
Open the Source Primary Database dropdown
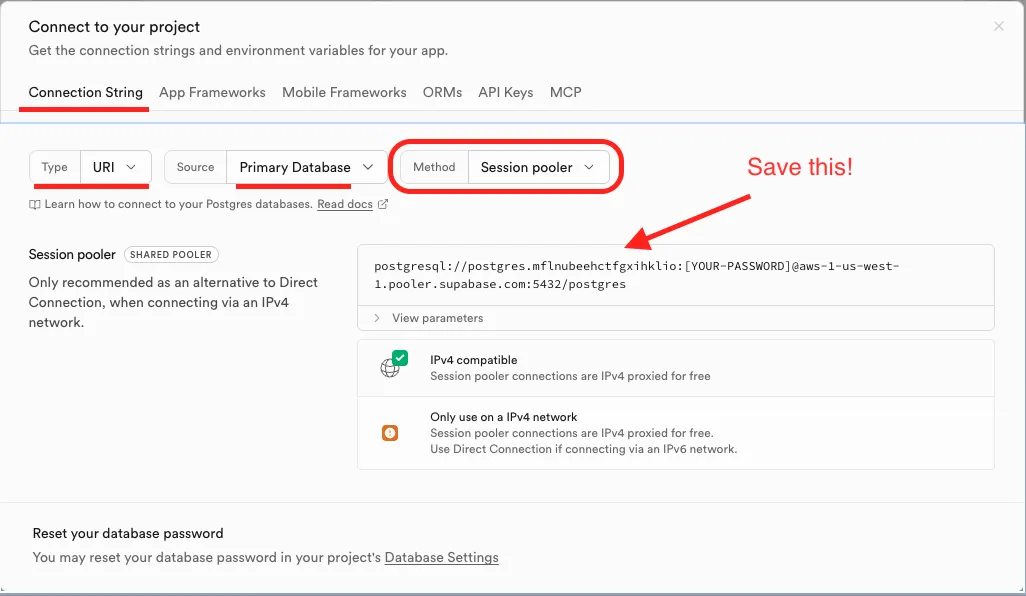(x=306, y=167)
